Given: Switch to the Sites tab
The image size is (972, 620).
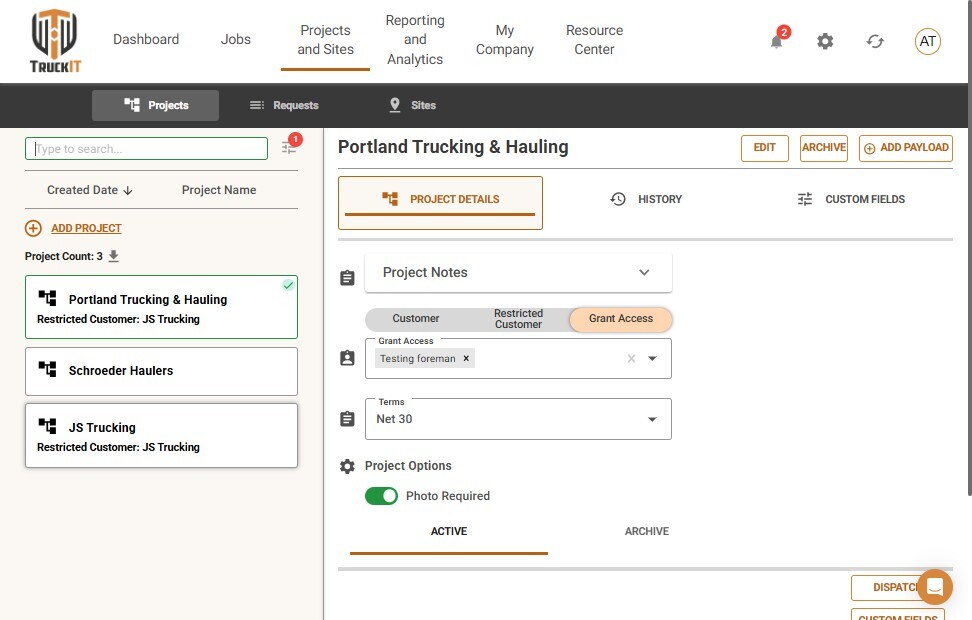Looking at the screenshot, I should pos(412,105).
